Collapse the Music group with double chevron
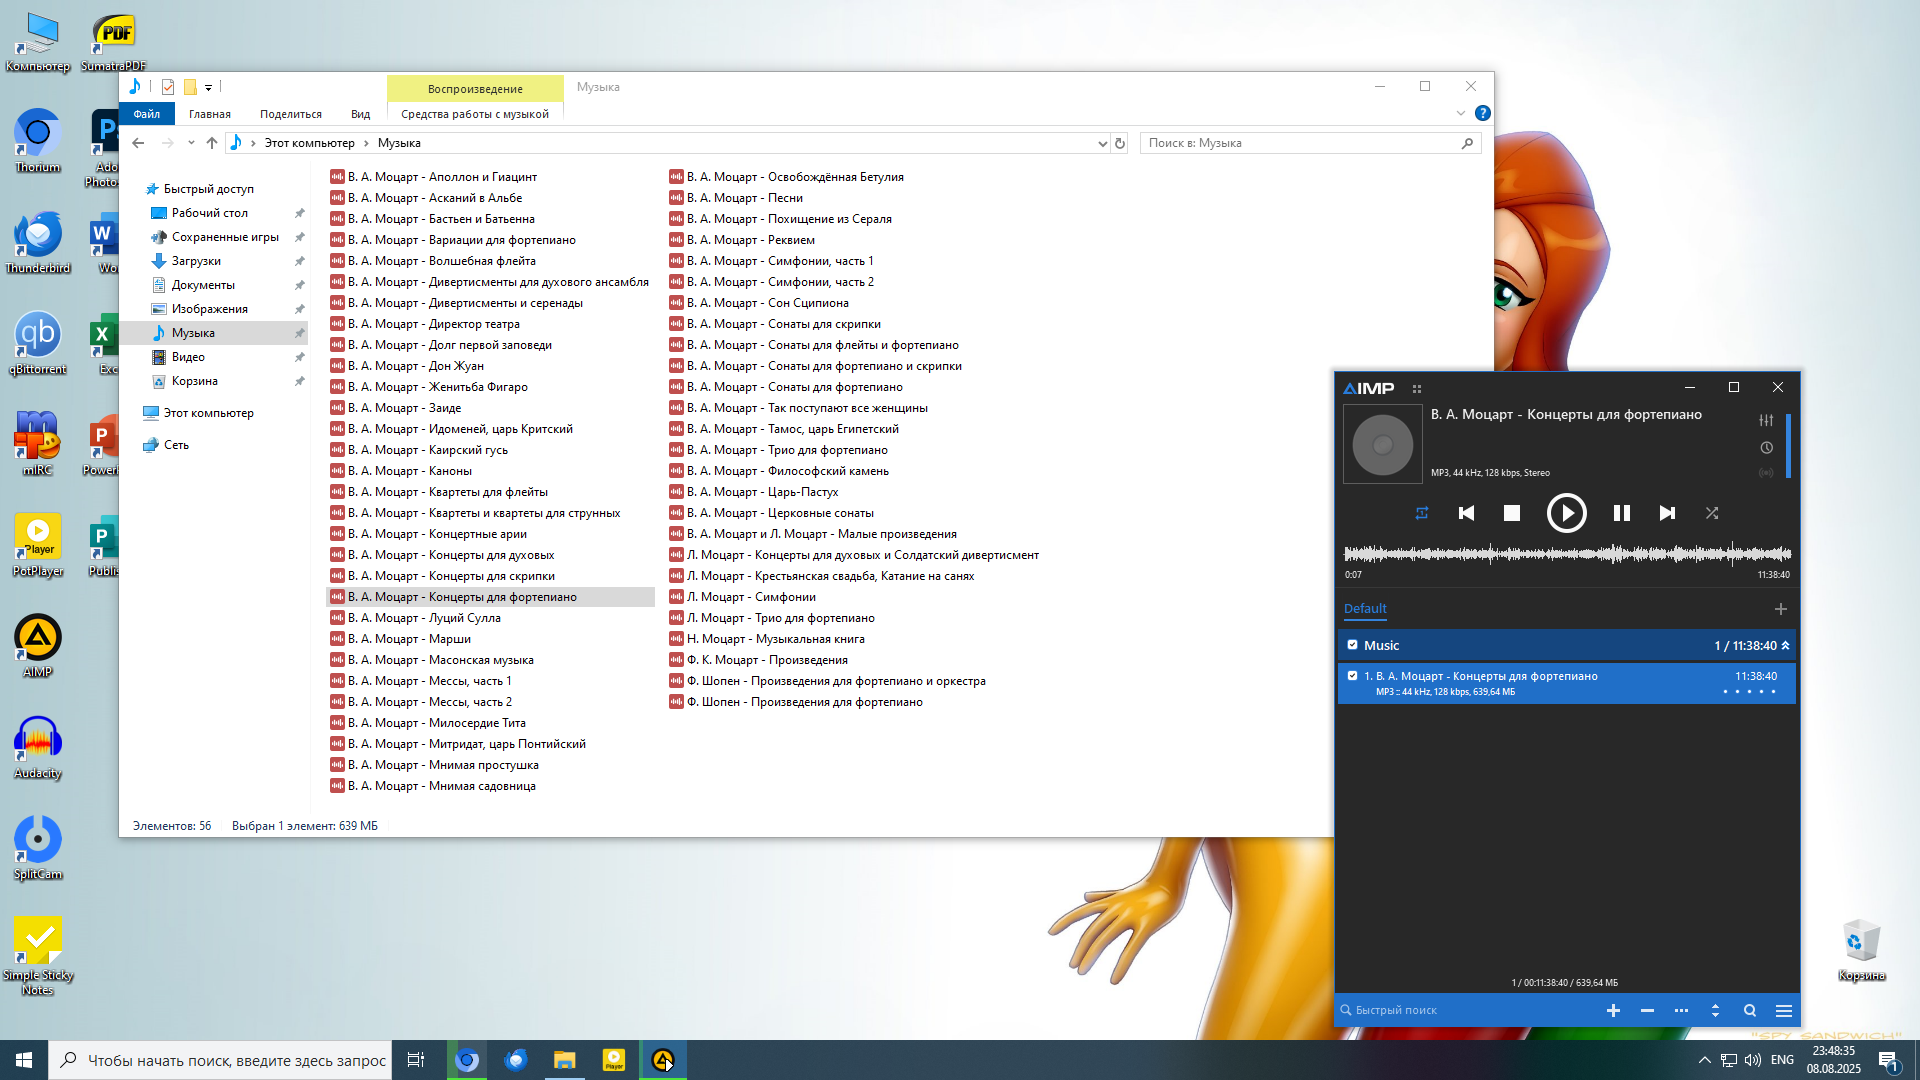Screen dimensions: 1920x1080 click(x=1785, y=645)
